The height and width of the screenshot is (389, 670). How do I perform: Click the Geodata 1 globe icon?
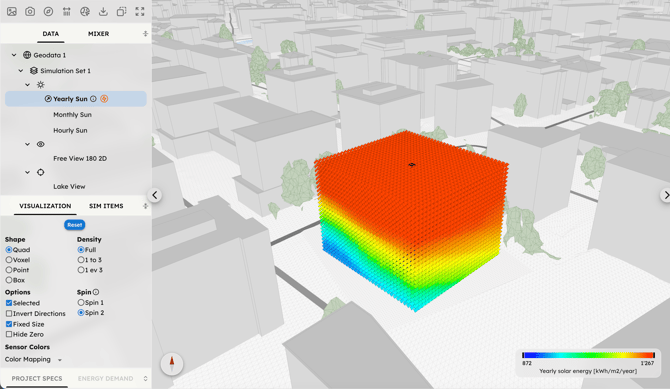point(27,55)
